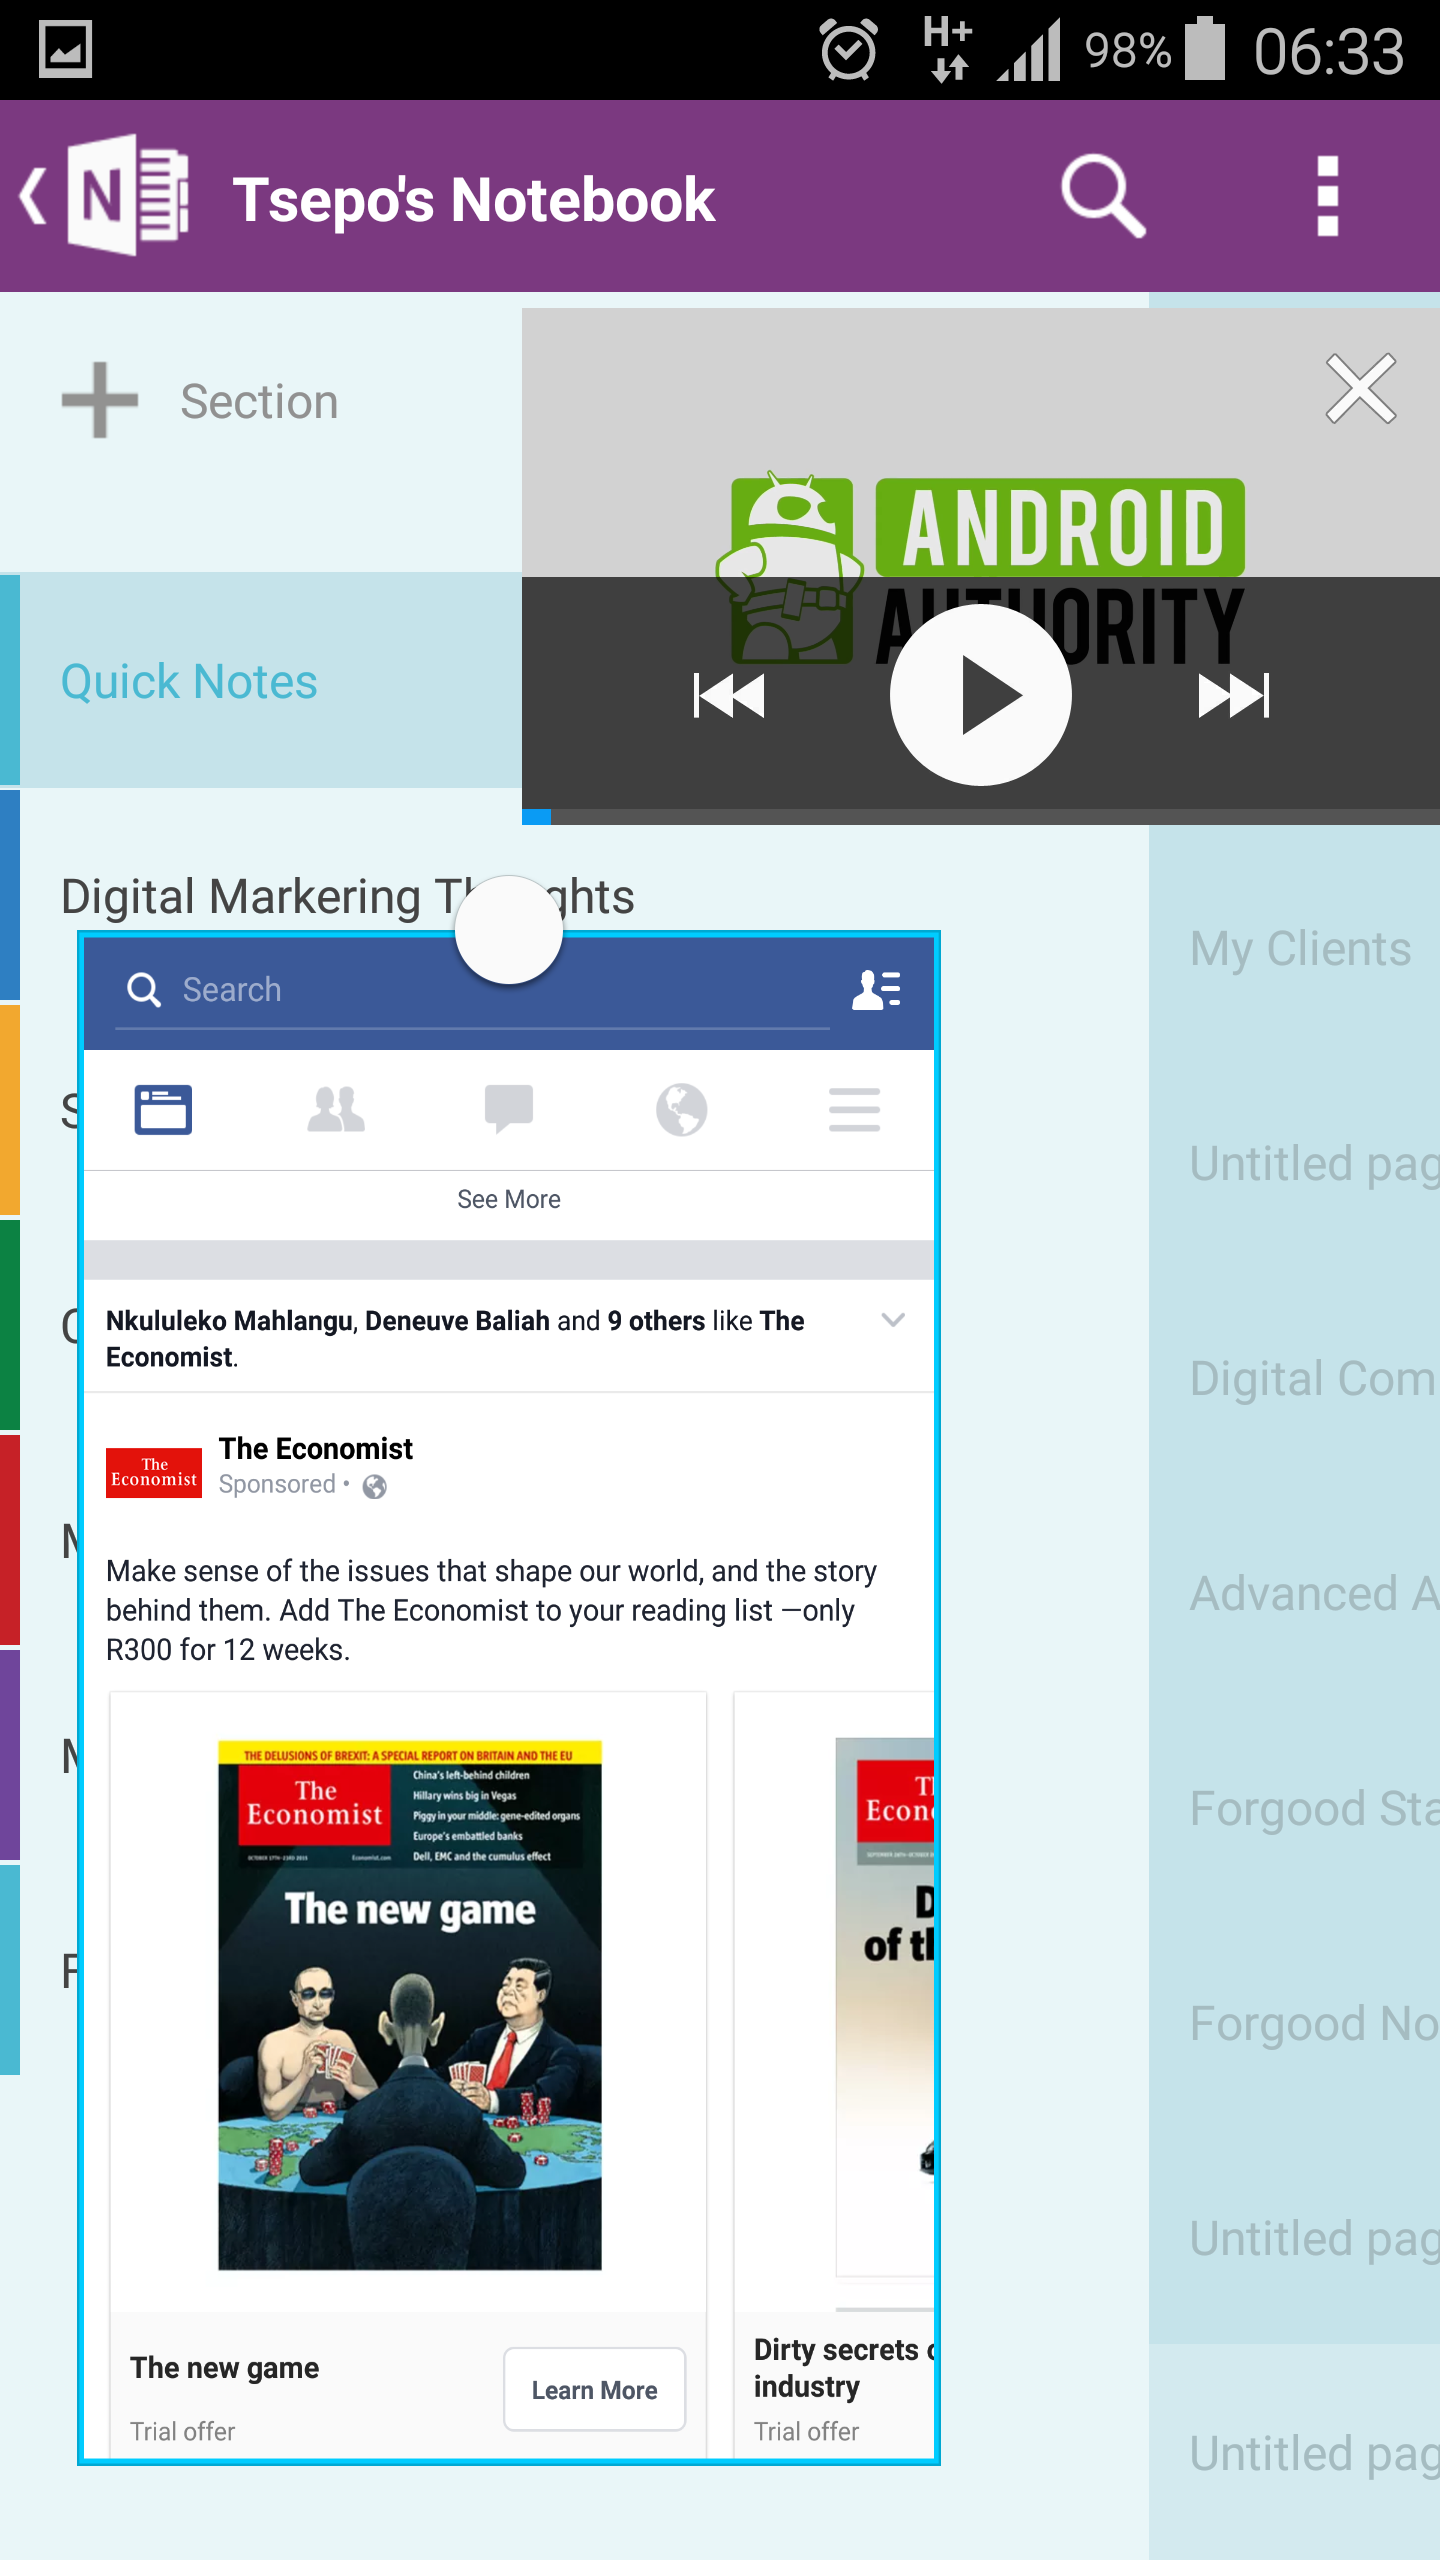Open search in Tsepo's Notebook
1440x2560 pixels.
click(x=1103, y=196)
